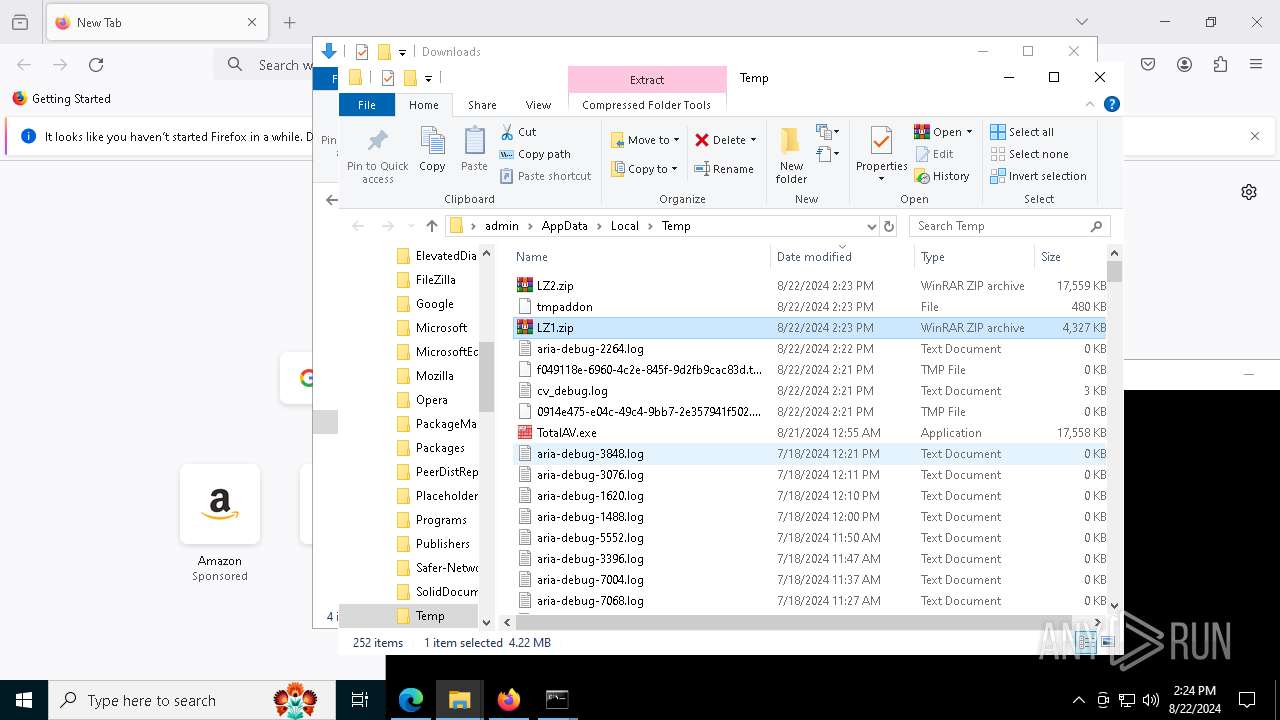Click Open with WinRAR button

click(x=937, y=132)
